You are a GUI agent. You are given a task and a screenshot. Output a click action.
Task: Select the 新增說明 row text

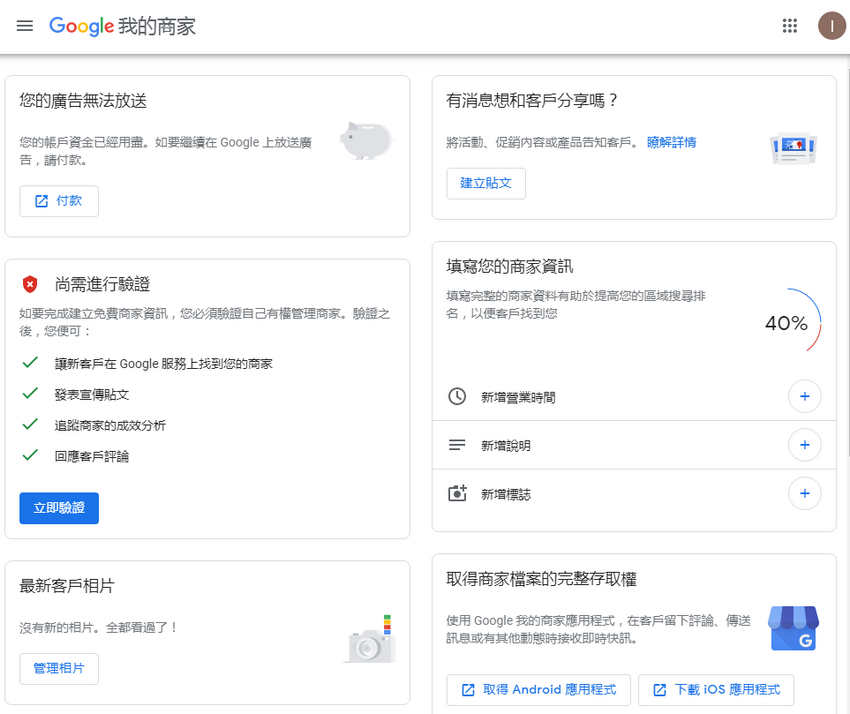[506, 446]
